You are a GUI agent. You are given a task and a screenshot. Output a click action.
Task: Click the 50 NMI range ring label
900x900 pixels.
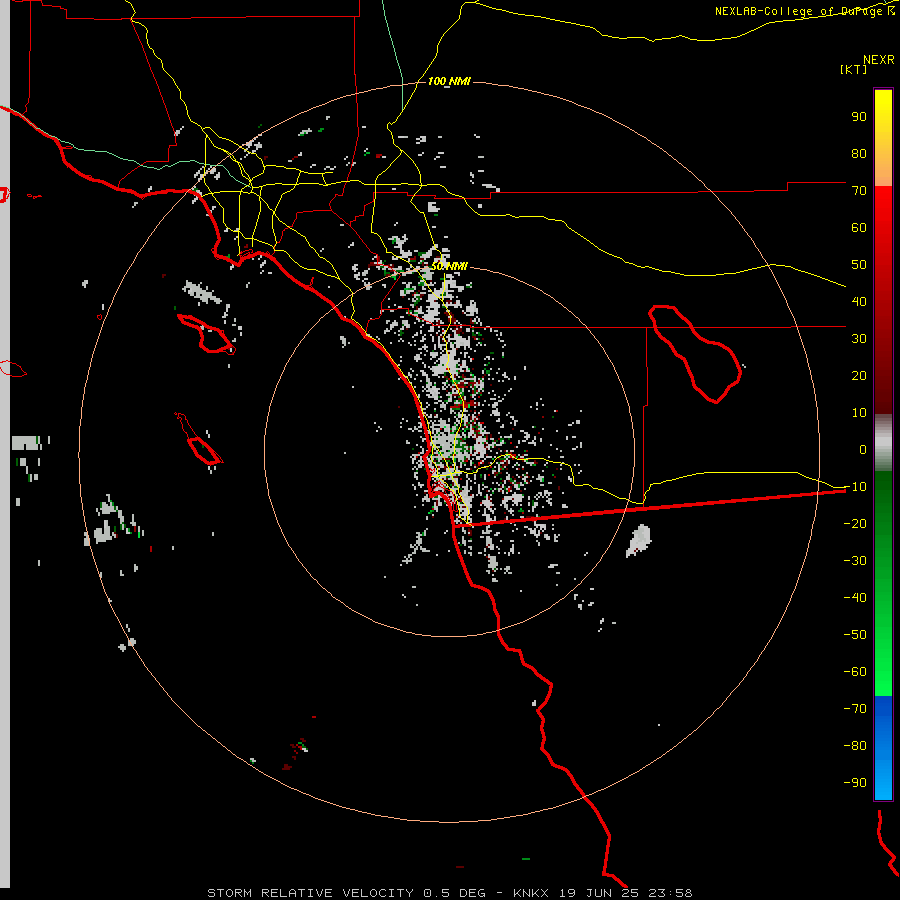coord(449,266)
